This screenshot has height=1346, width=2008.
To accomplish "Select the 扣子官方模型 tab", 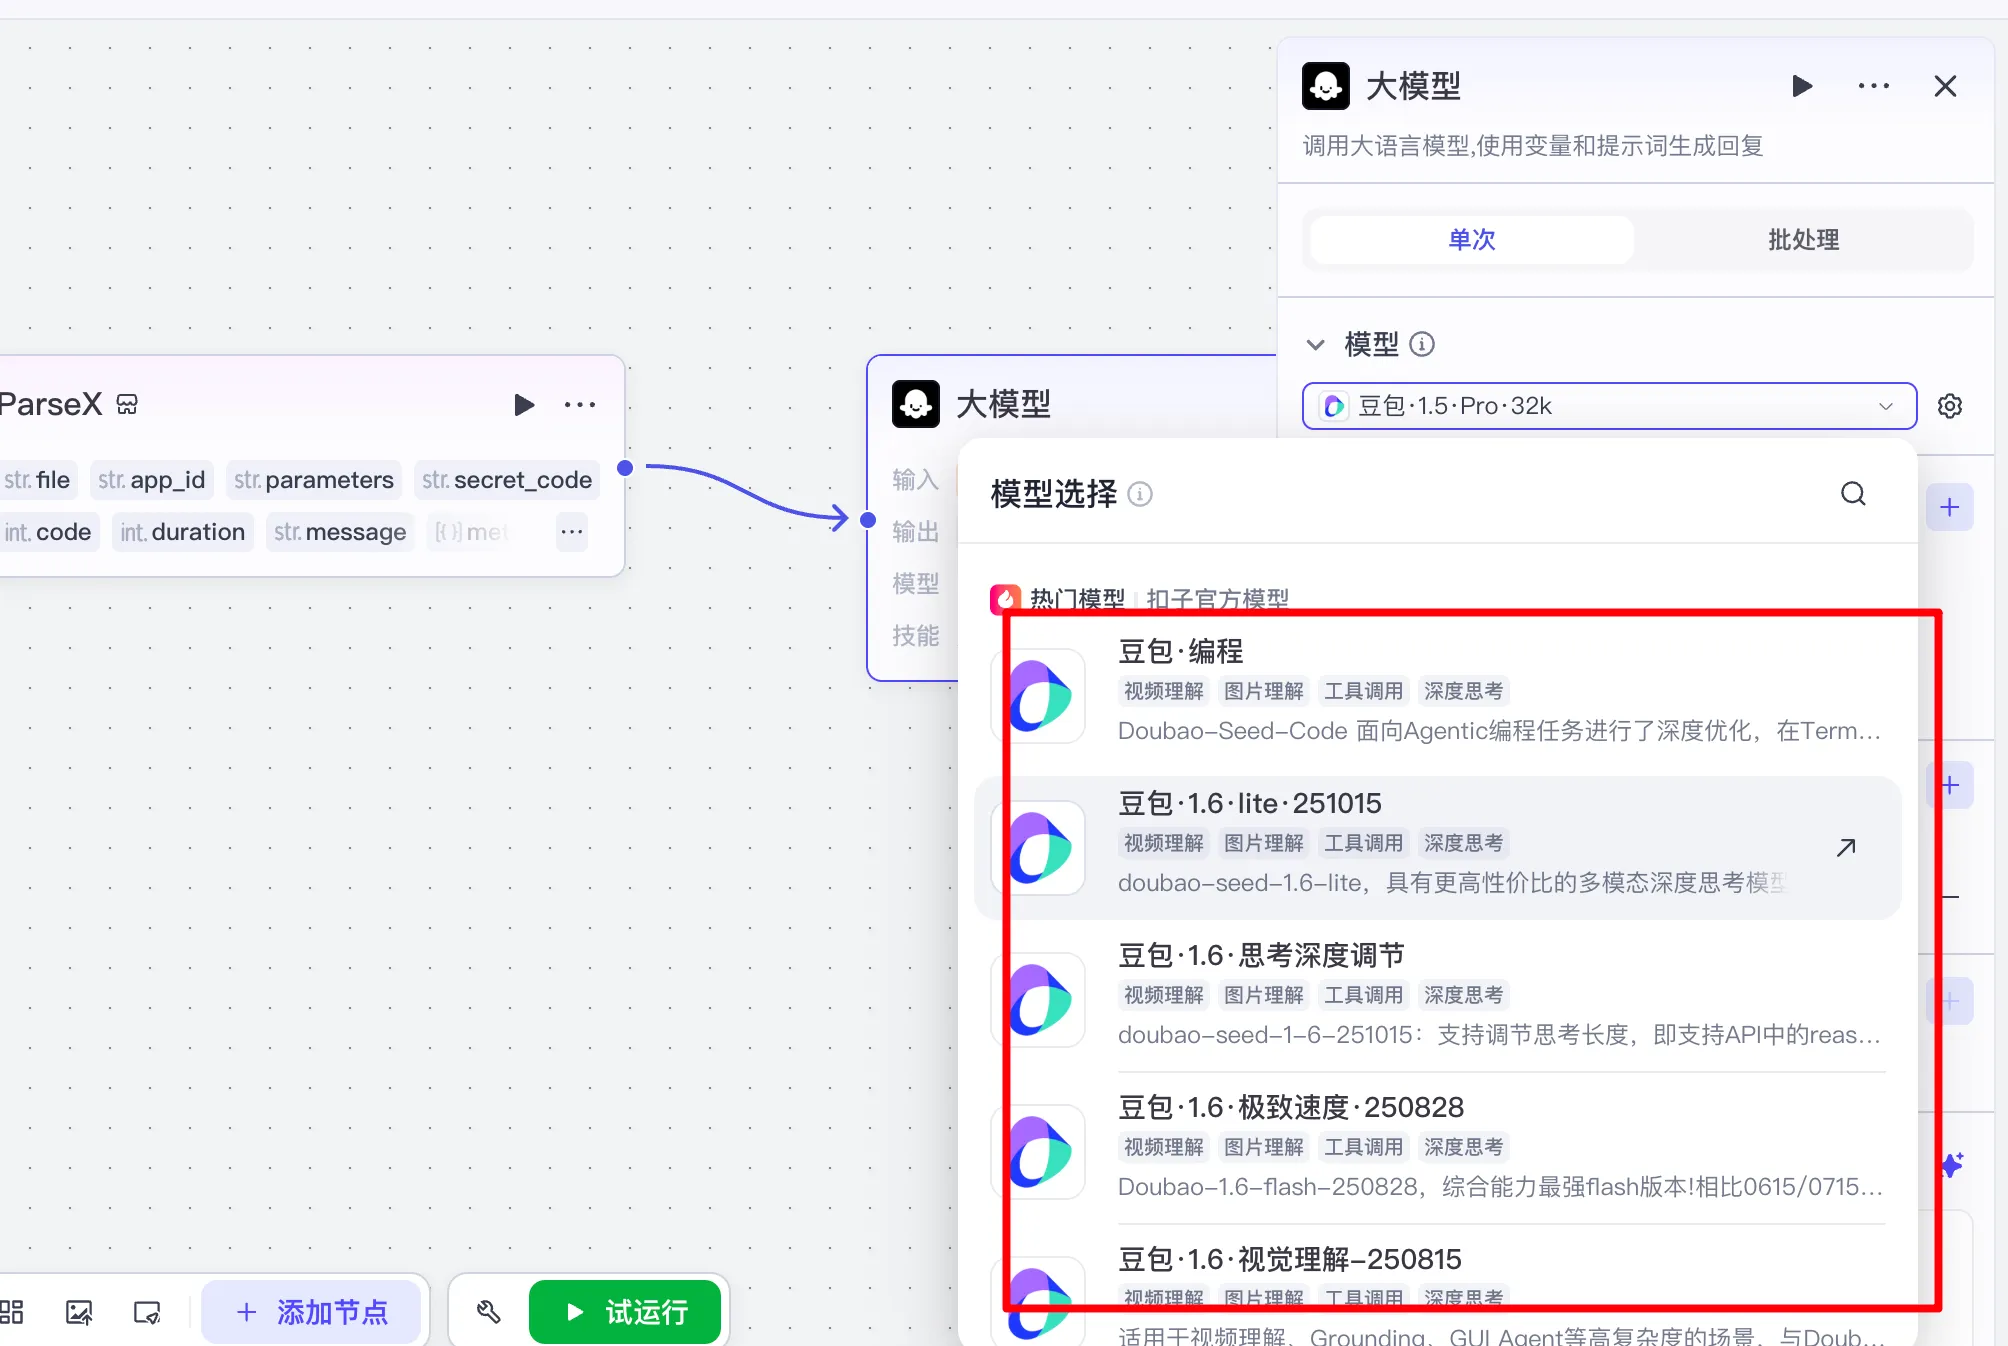I will (1217, 599).
